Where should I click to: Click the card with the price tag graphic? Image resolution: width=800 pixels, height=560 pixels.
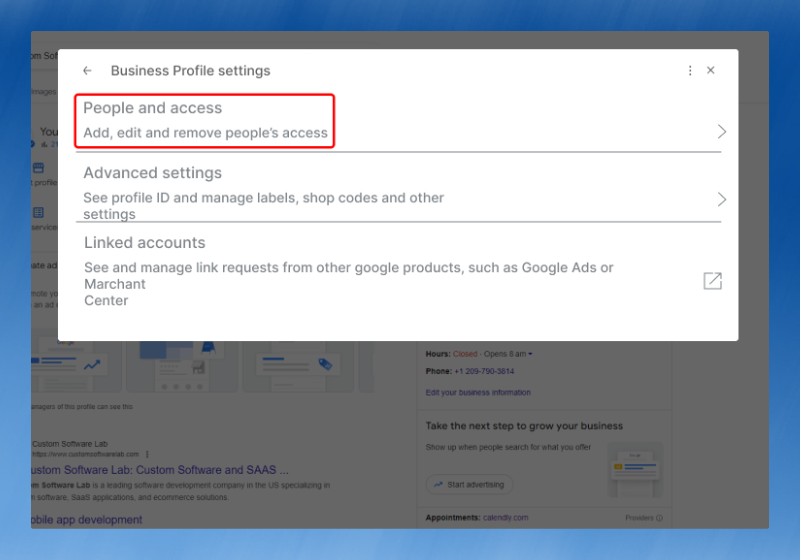coord(298,366)
